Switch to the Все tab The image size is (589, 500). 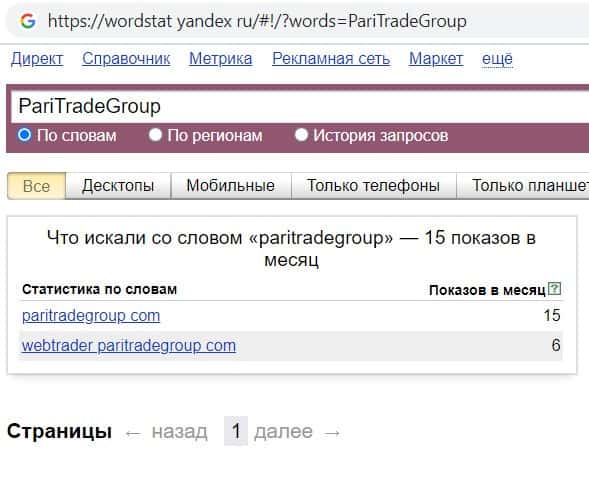[36, 186]
